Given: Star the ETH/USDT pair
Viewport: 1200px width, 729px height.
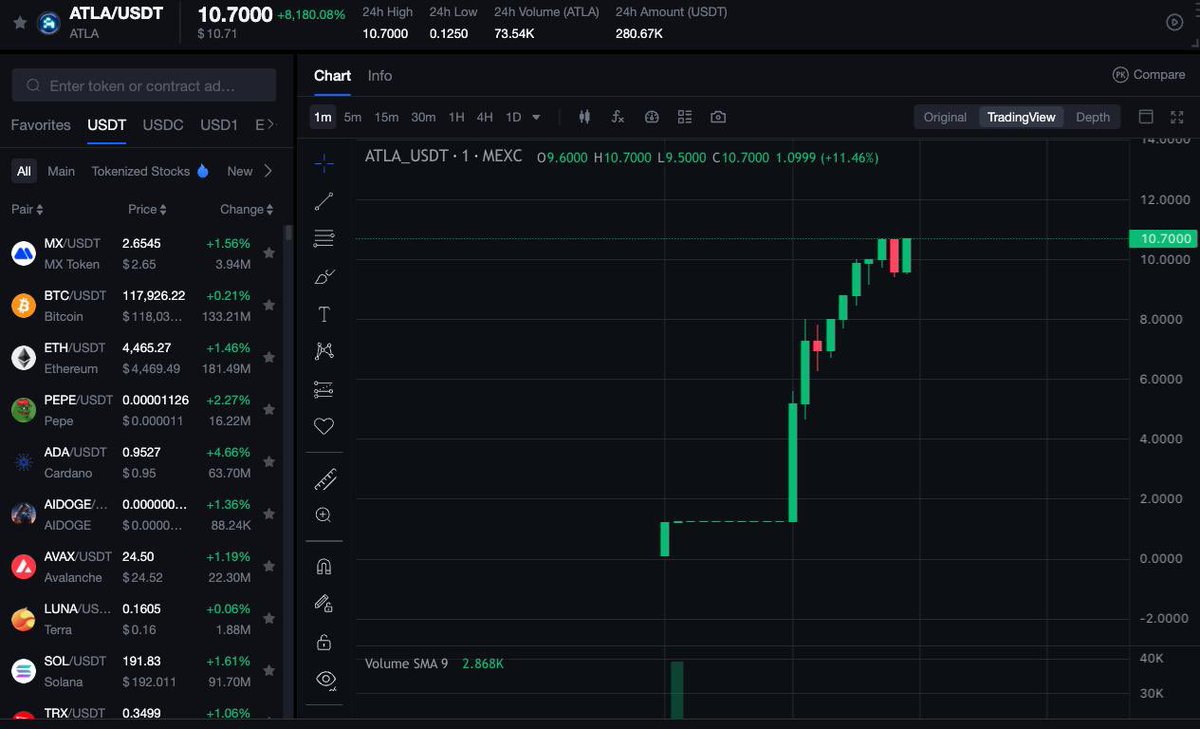Looking at the screenshot, I should coord(269,358).
